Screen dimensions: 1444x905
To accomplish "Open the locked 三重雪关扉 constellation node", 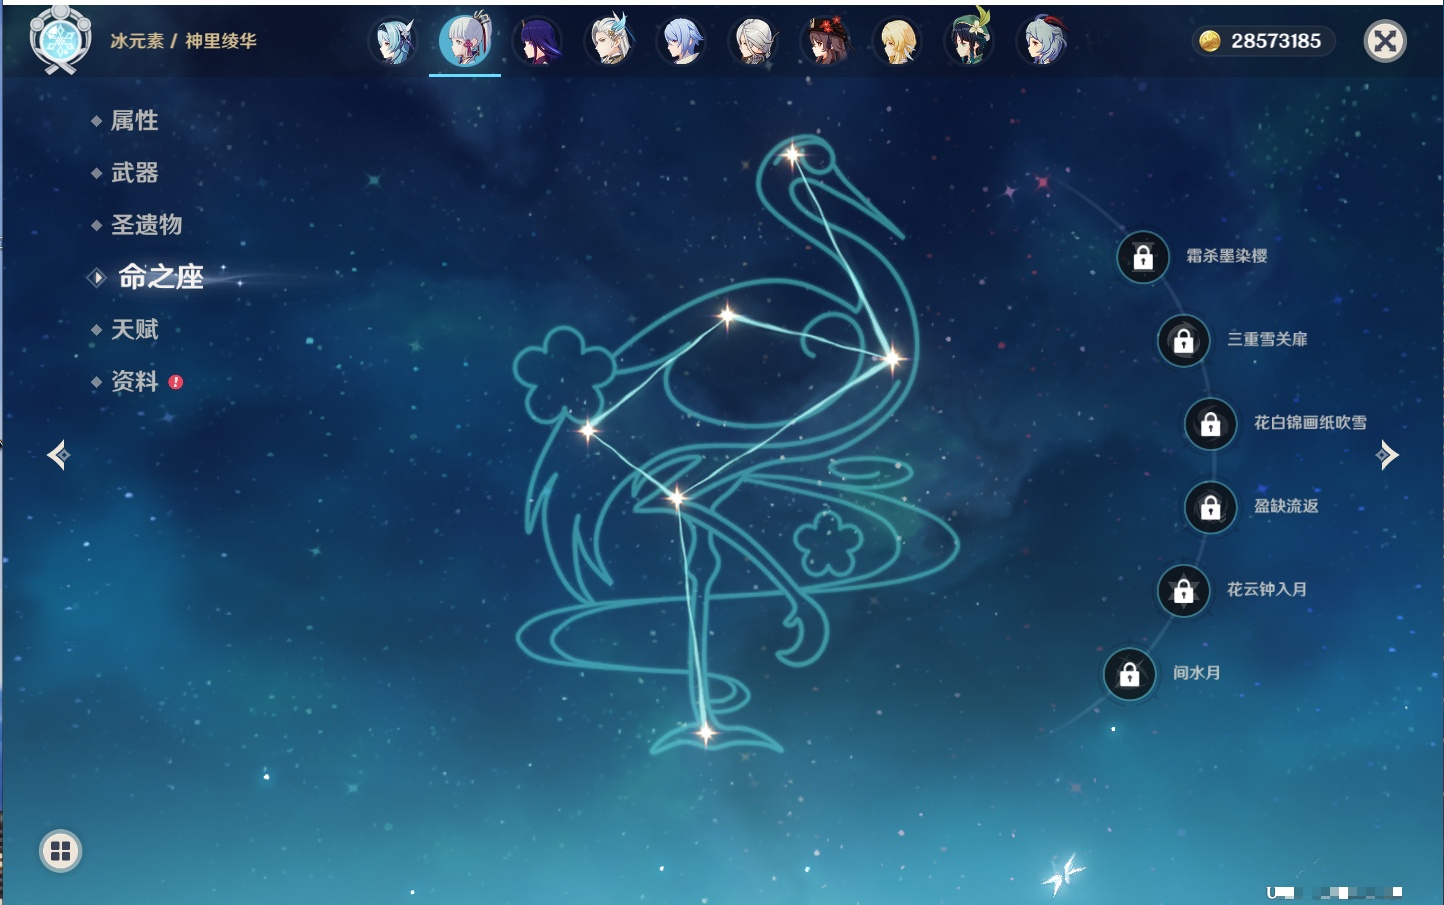I will click(1183, 341).
